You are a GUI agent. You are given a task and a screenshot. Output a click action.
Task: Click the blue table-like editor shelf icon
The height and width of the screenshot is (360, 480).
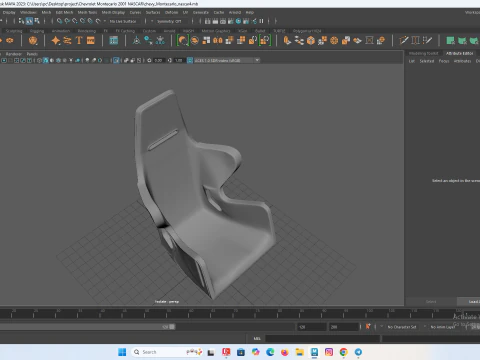click(114, 41)
